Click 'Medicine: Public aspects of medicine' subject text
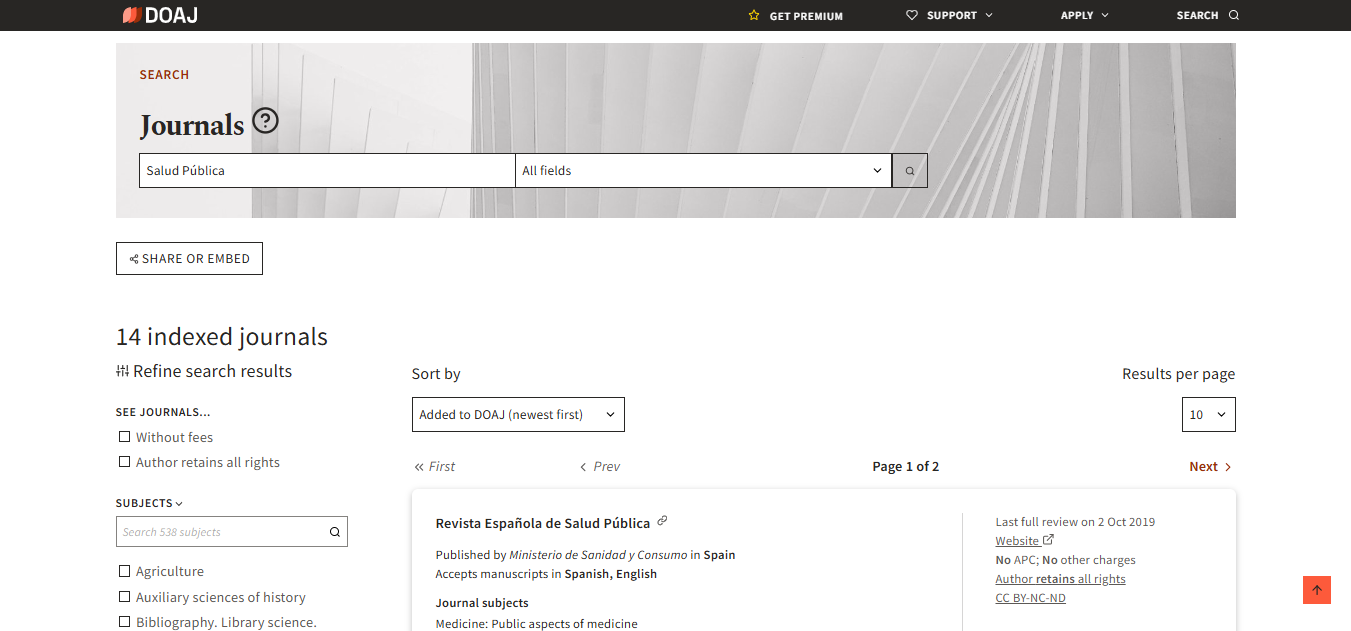 click(536, 624)
